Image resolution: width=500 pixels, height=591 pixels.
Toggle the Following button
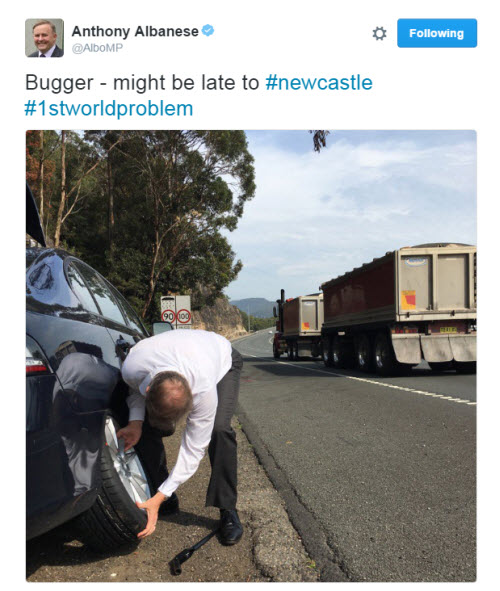(x=437, y=33)
